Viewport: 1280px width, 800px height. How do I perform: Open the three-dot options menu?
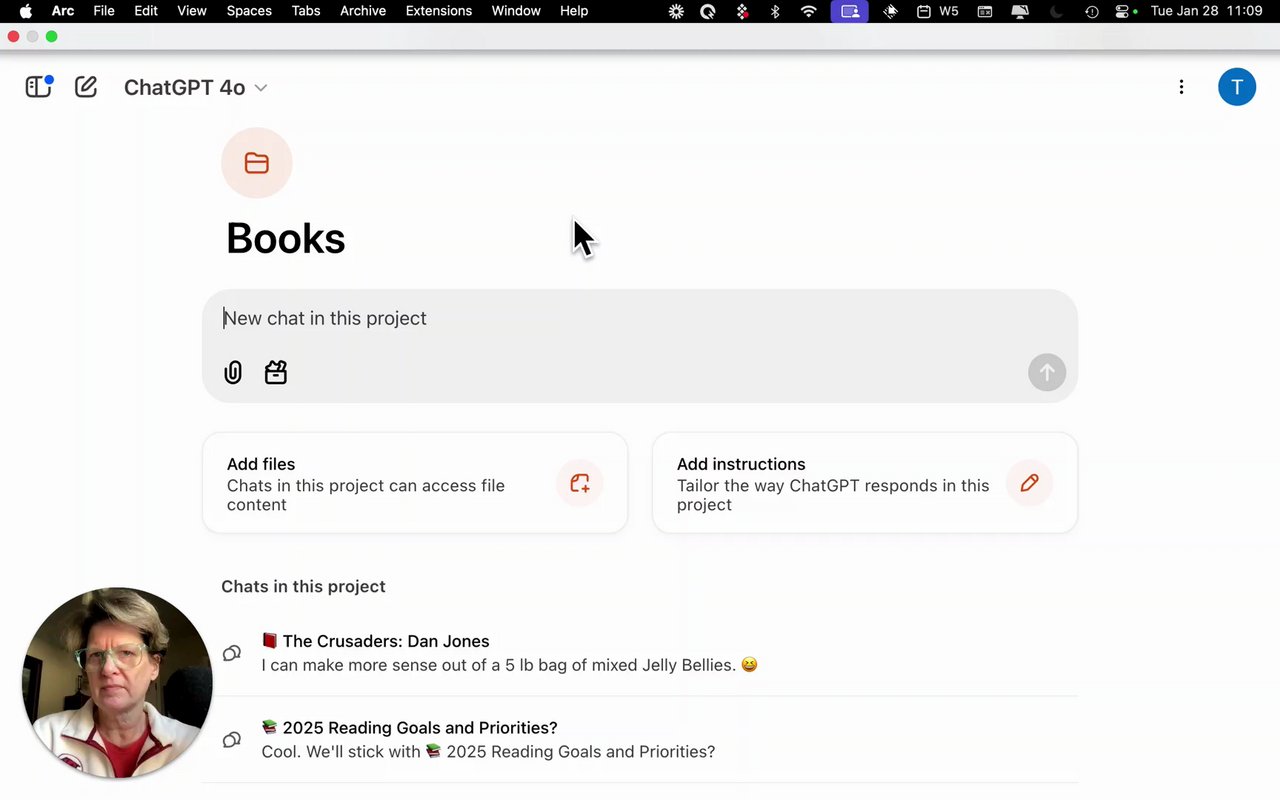(x=1181, y=87)
